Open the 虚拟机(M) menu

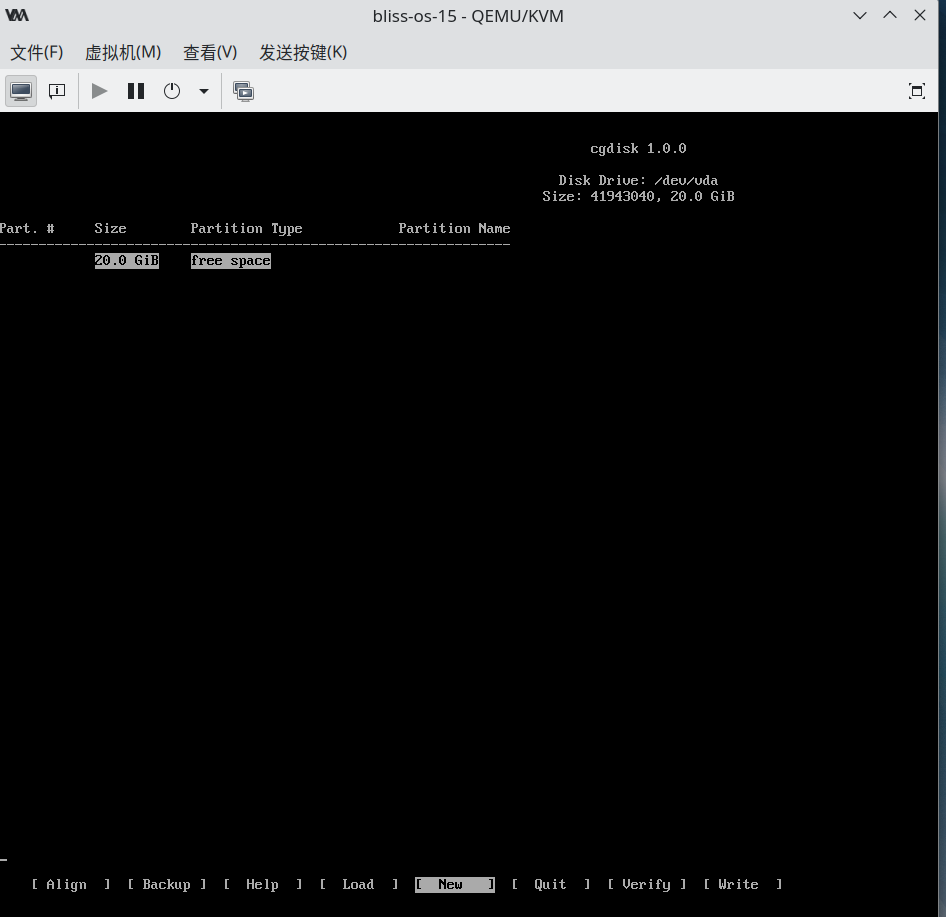point(123,52)
